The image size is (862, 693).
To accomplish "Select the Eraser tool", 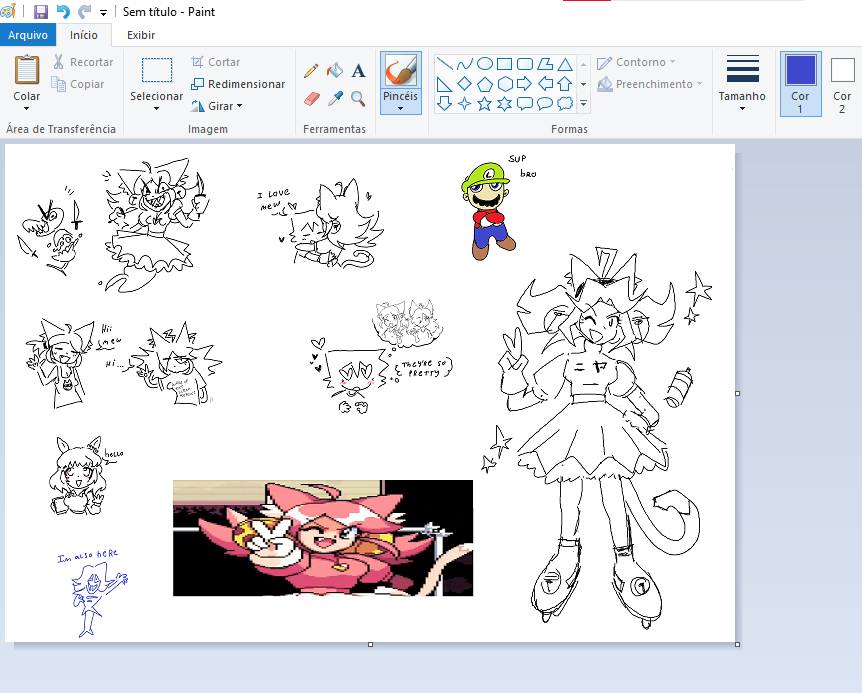I will click(311, 99).
